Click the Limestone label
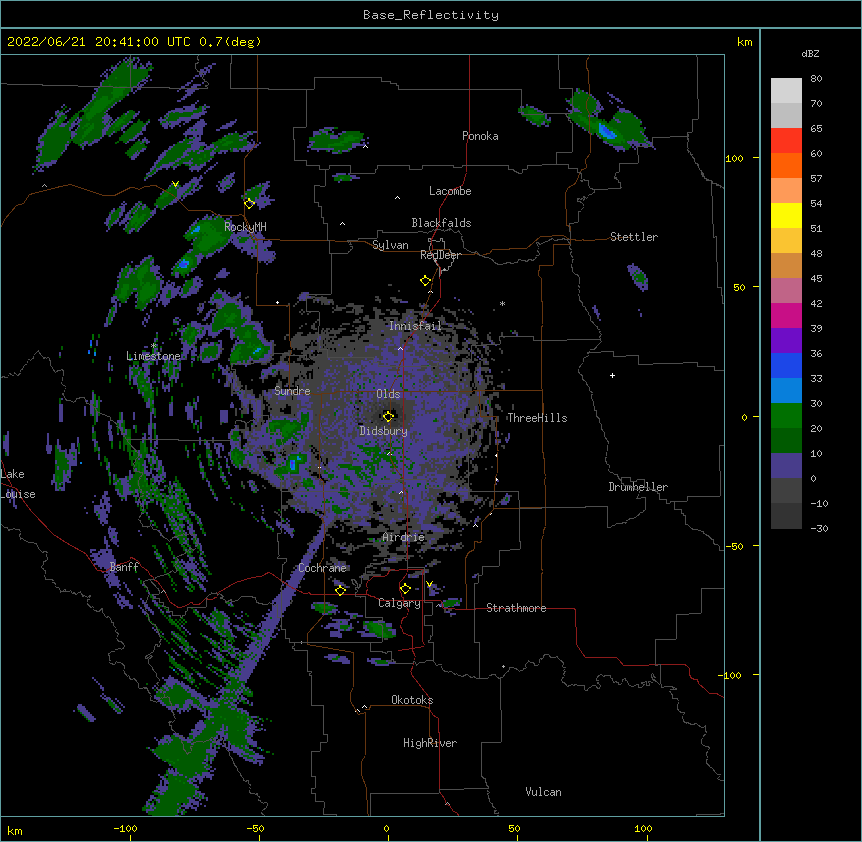The width and height of the screenshot is (862, 842). [153, 356]
